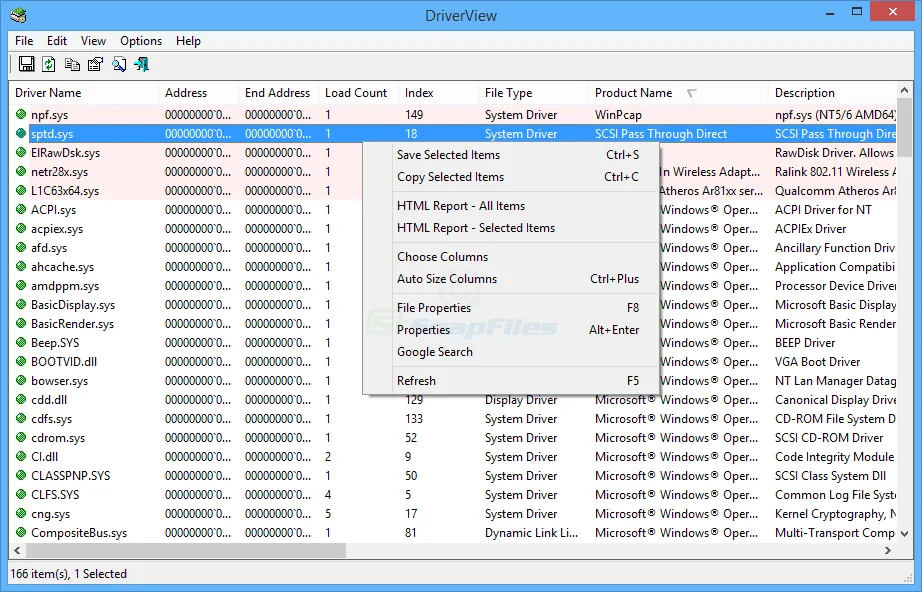Viewport: 922px width, 592px height.
Task: Click the Copy Selected Items toolbar icon
Action: [x=72, y=64]
